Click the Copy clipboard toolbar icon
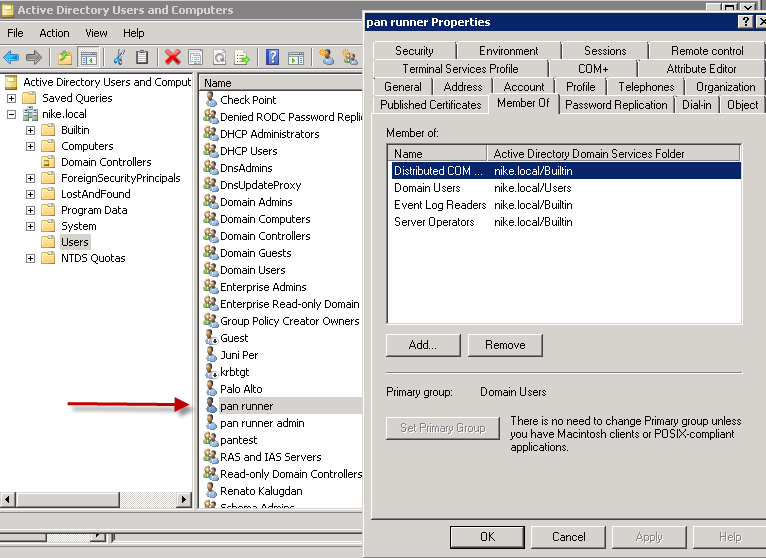This screenshot has width=766, height=558. tap(142, 57)
